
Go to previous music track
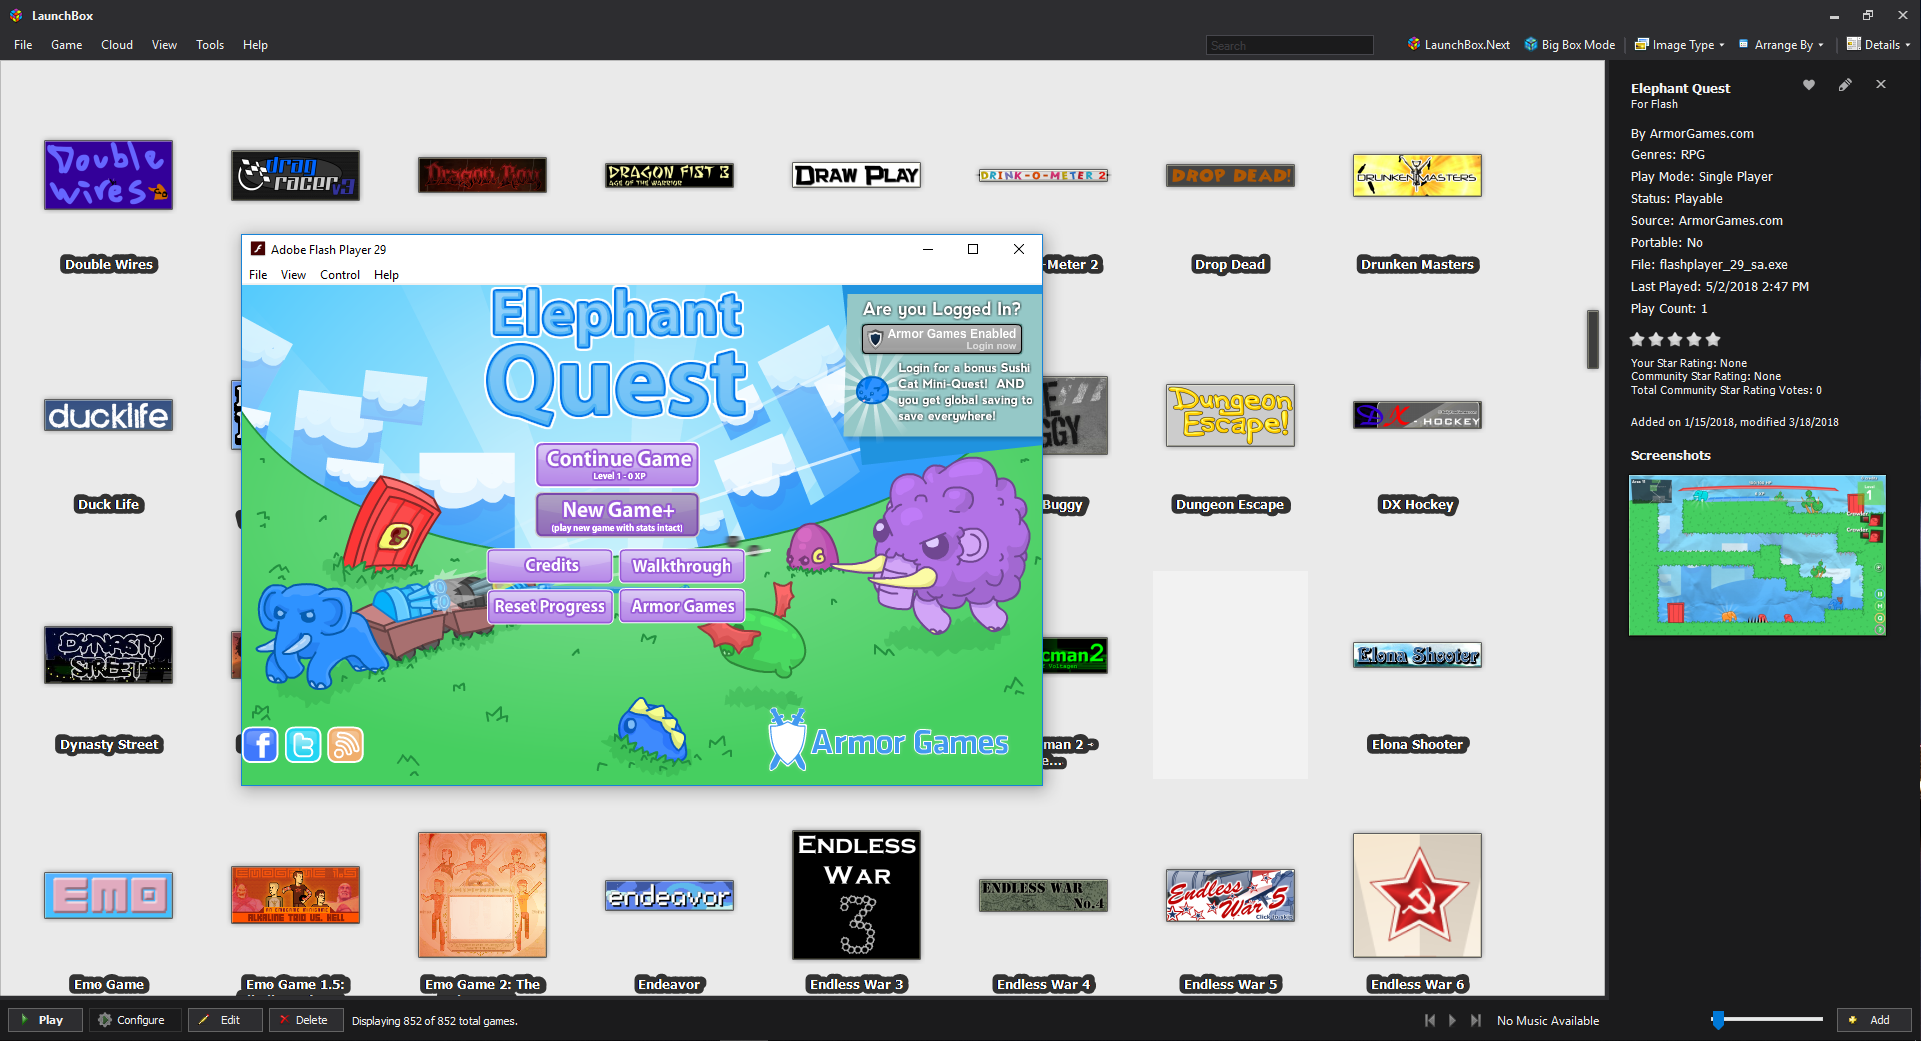tap(1429, 1020)
